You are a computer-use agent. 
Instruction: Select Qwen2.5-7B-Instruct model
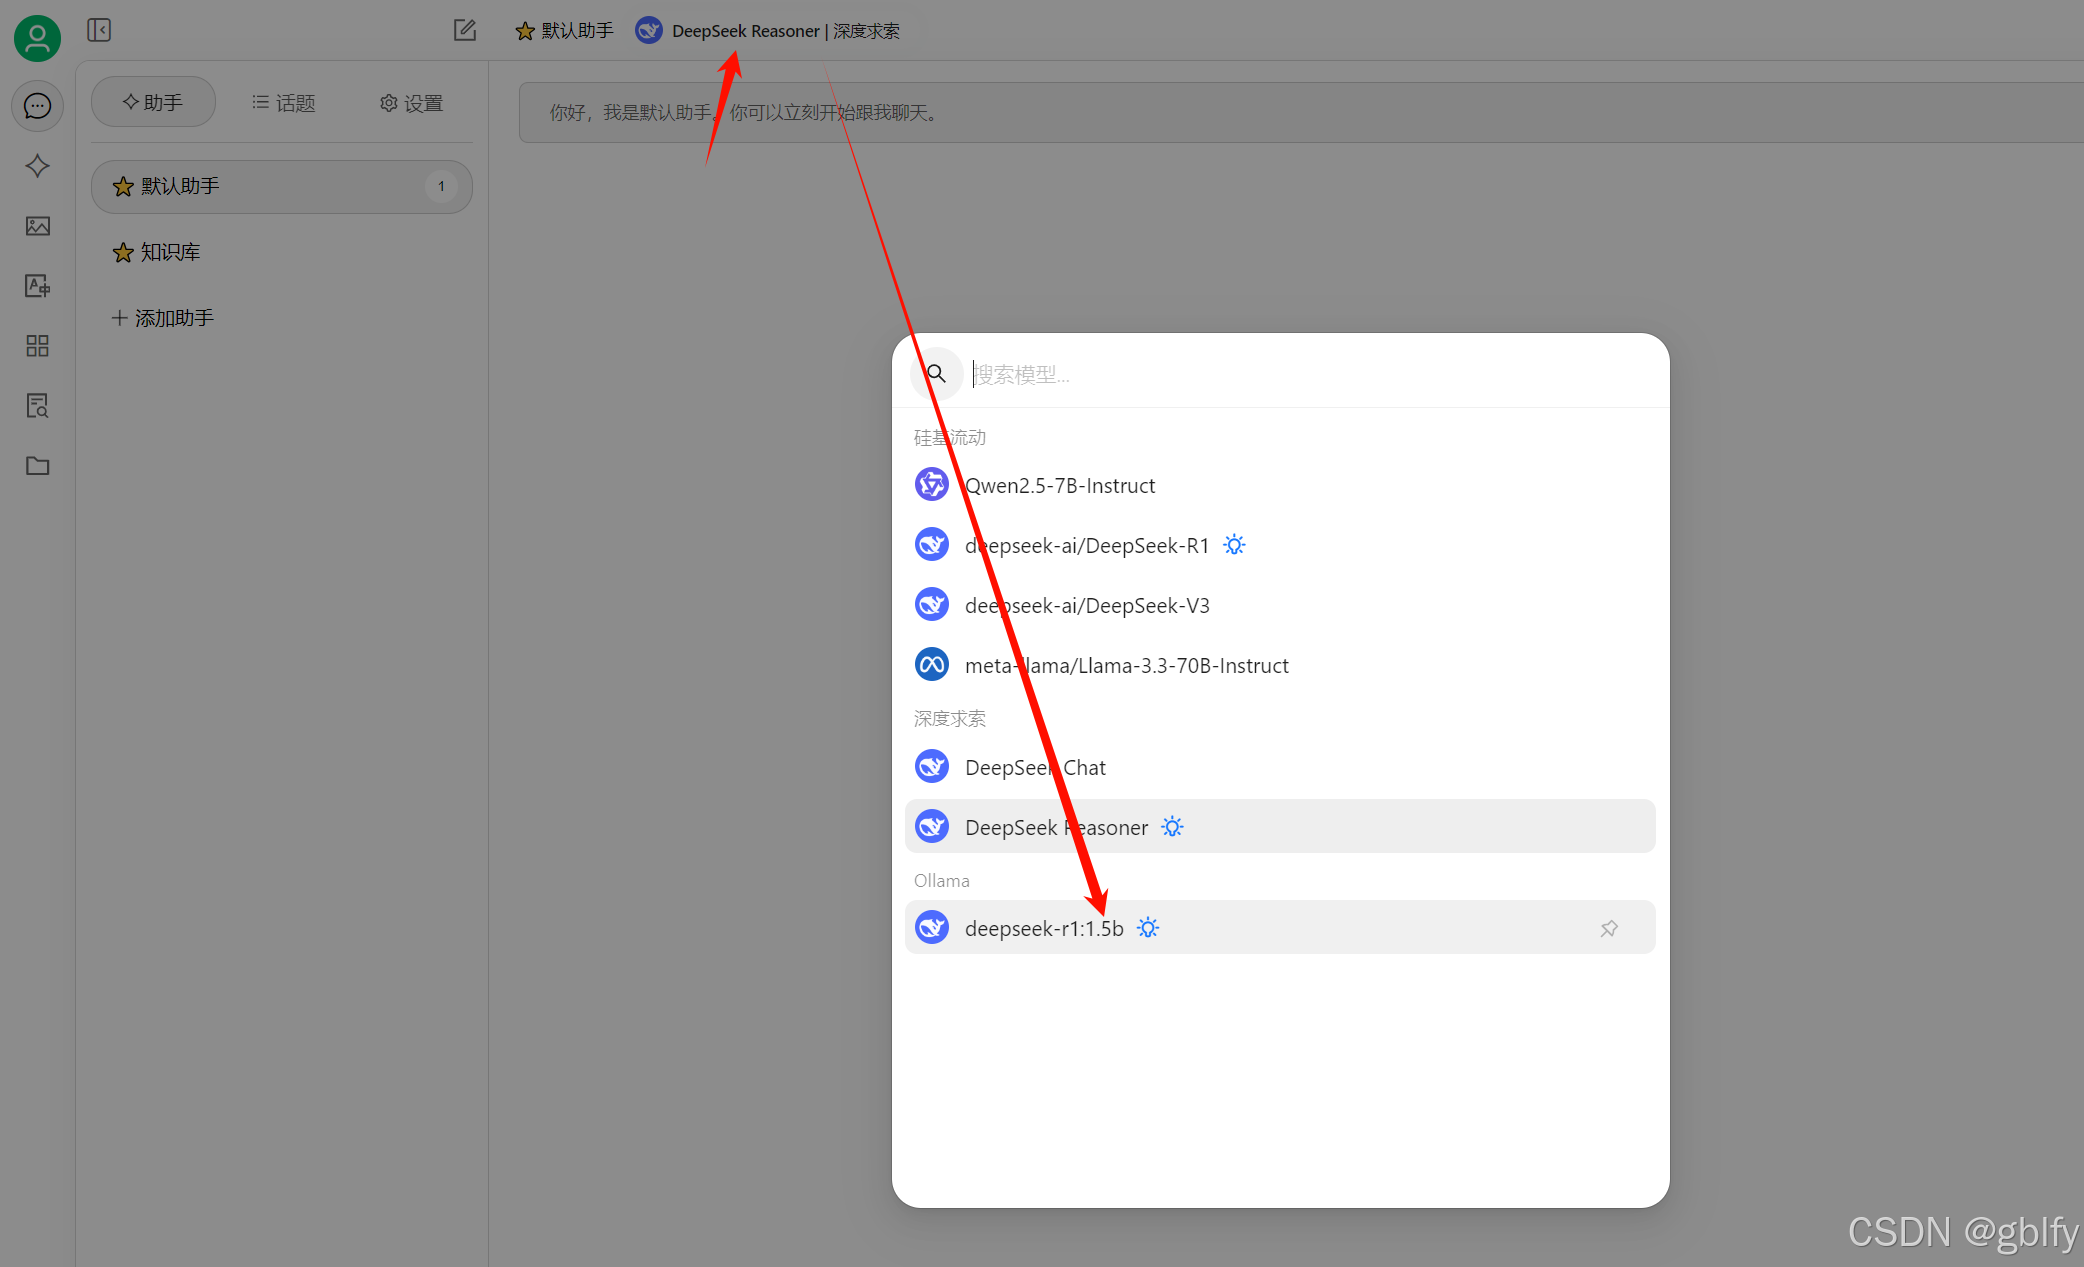[1059, 486]
